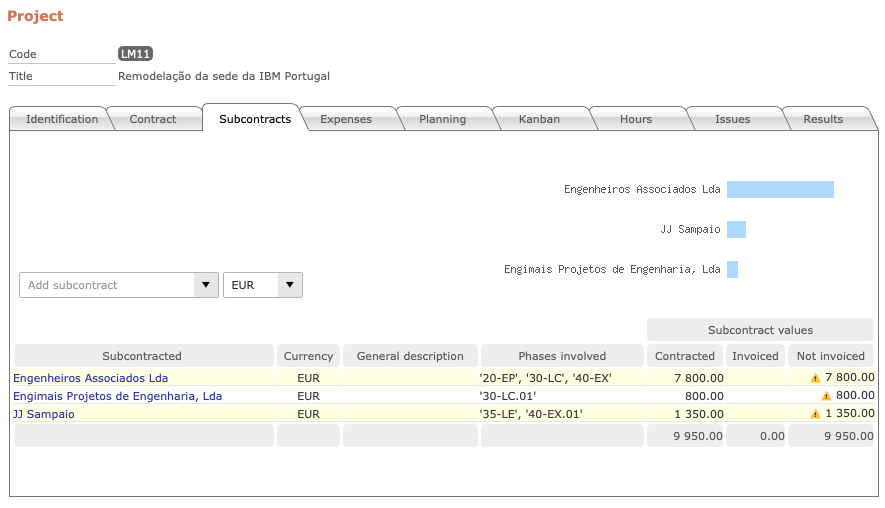This screenshot has height=508, width=885.
Task: Click the warning icon in JJ Sampaio row
Action: click(815, 414)
